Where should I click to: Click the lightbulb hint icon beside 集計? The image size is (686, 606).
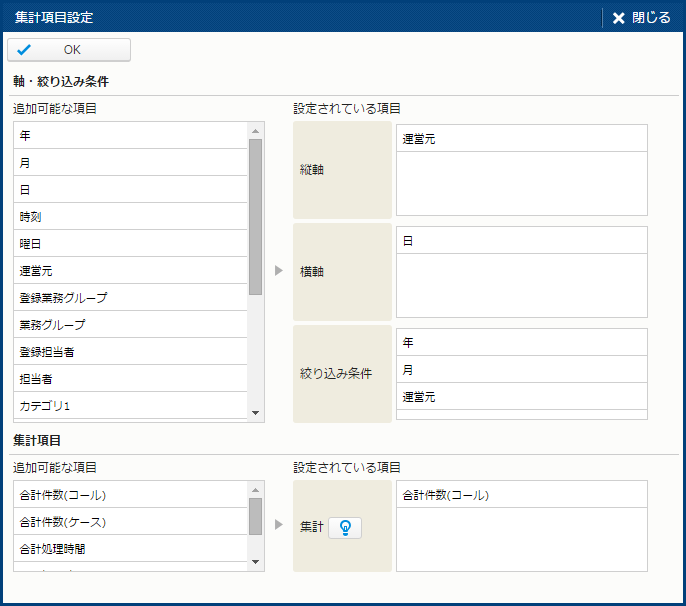[345, 527]
